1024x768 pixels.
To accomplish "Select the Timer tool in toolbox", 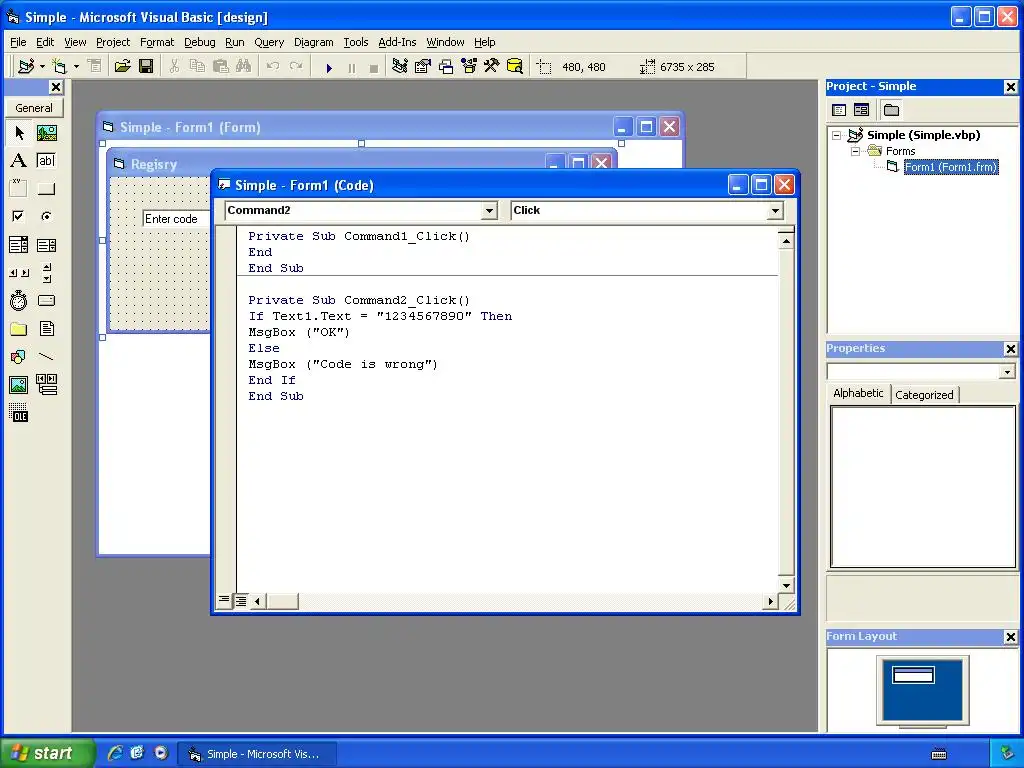I will coord(19,300).
